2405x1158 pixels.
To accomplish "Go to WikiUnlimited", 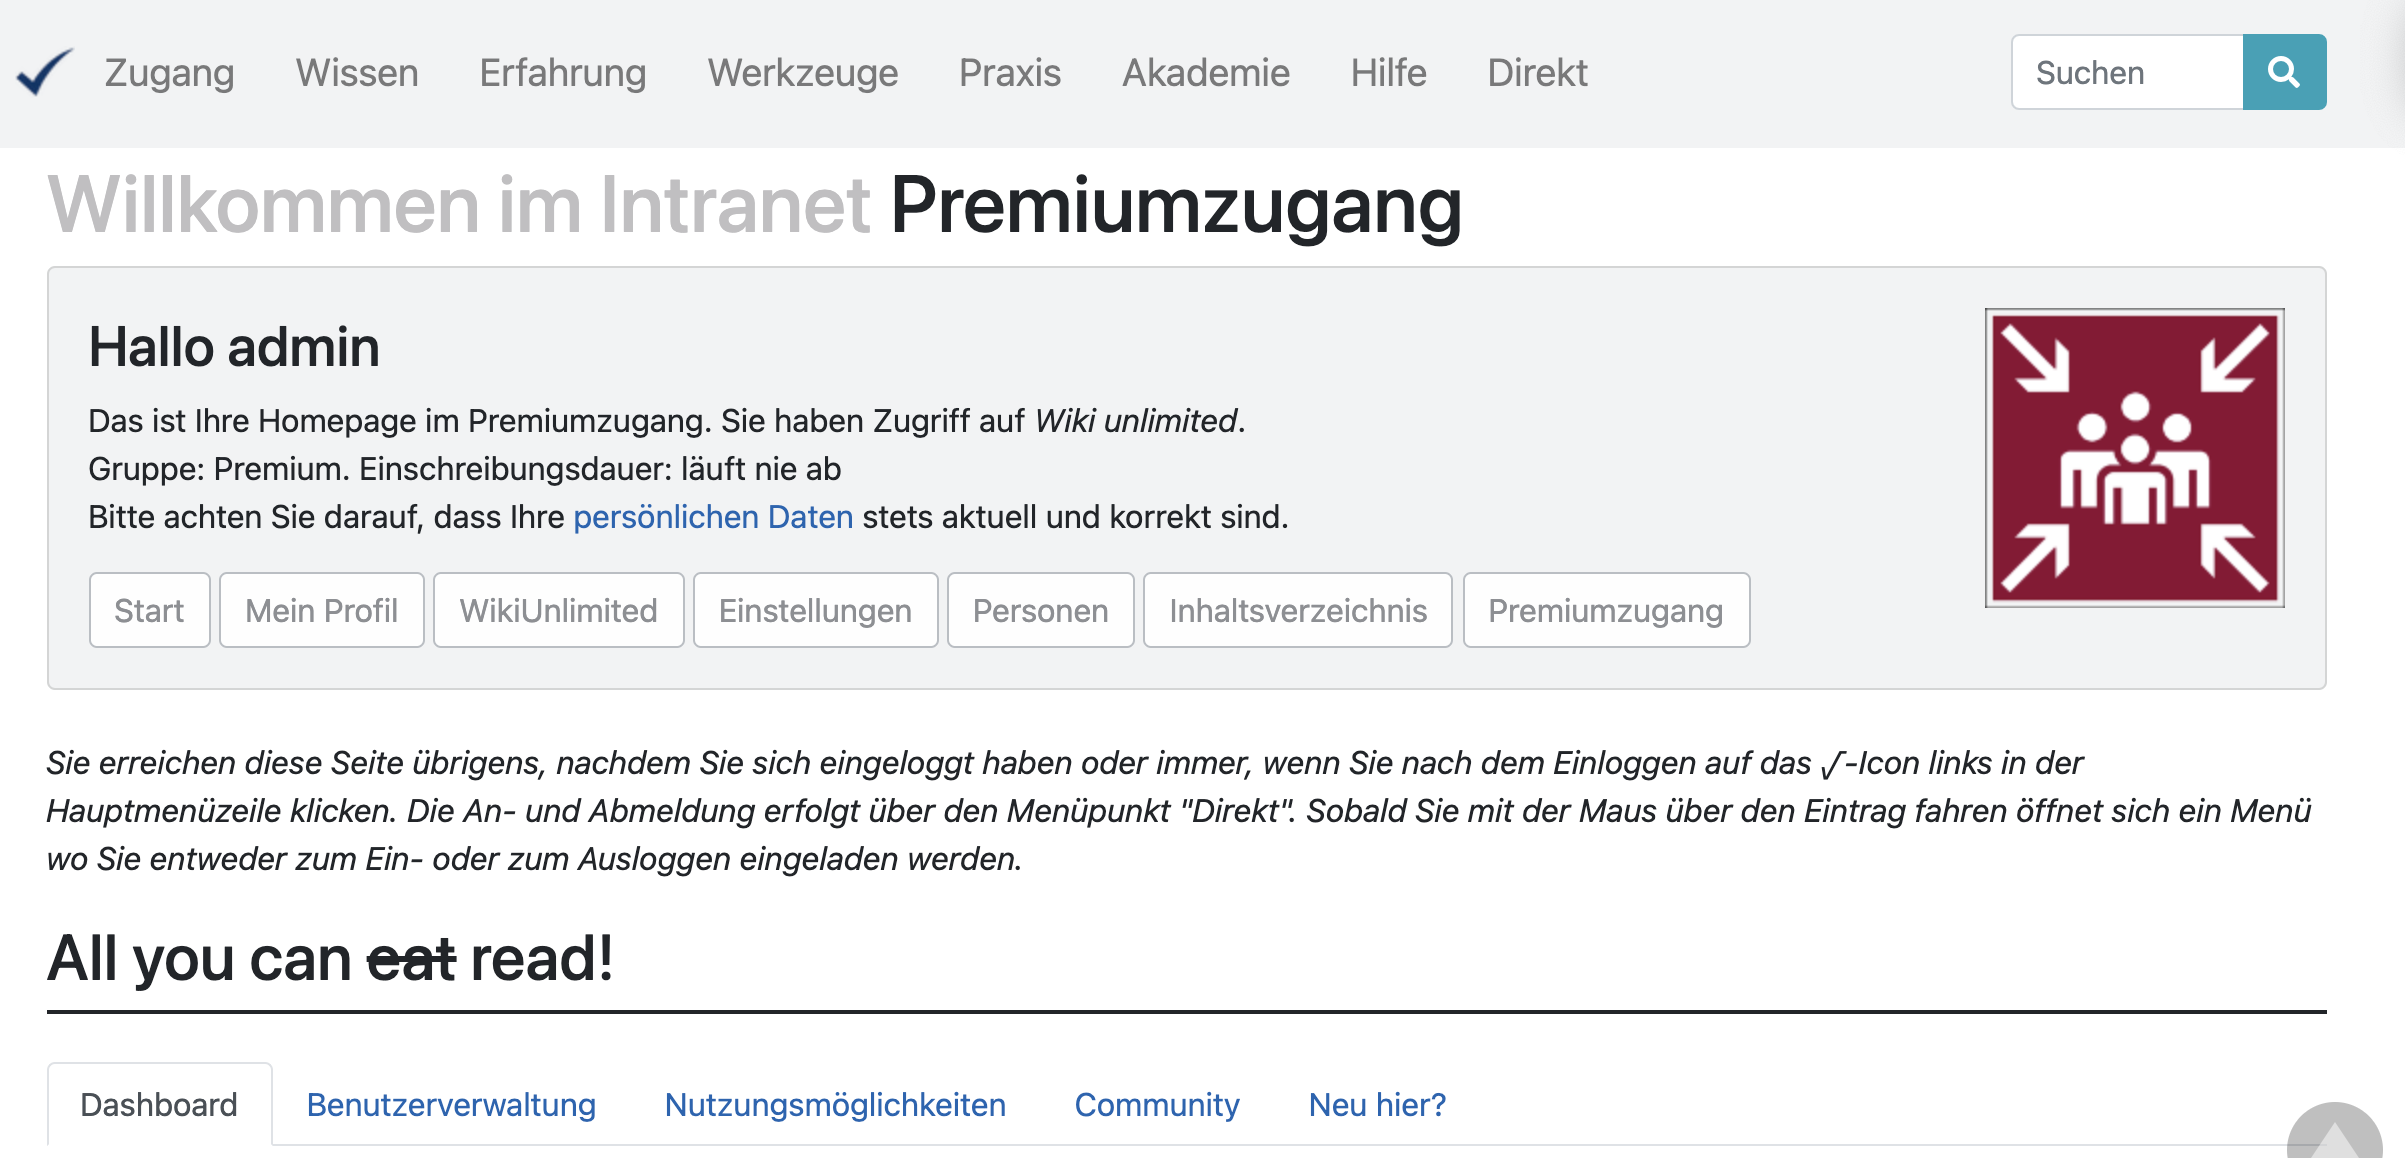I will point(558,610).
